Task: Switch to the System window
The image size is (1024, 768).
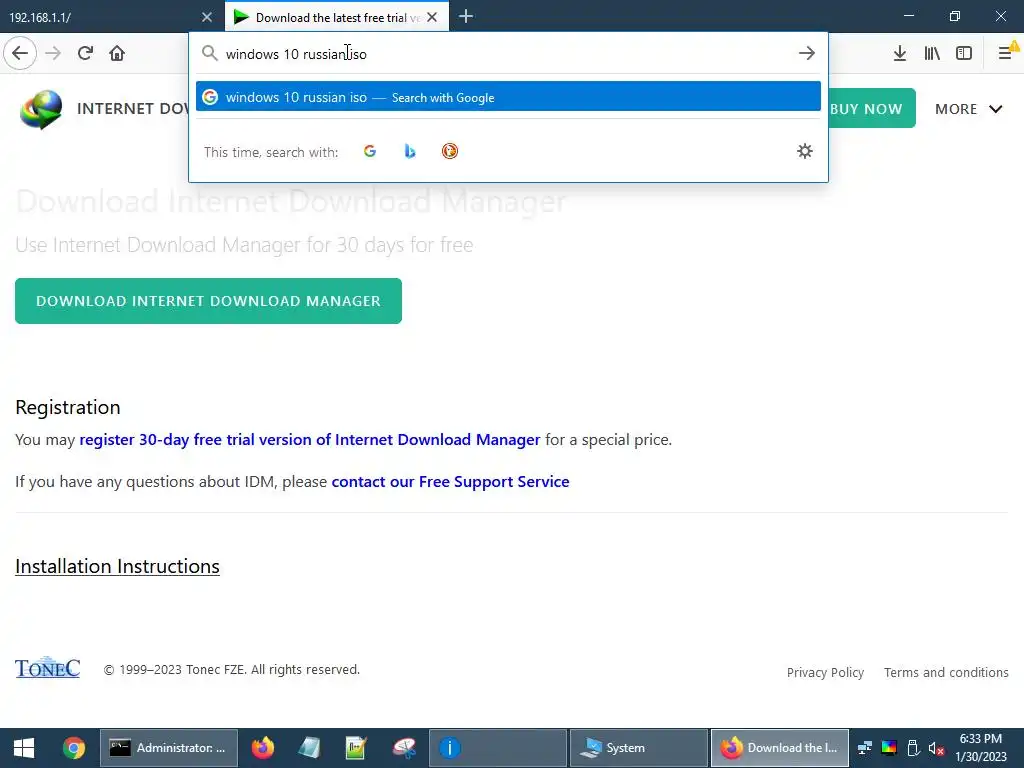Action: (x=639, y=748)
